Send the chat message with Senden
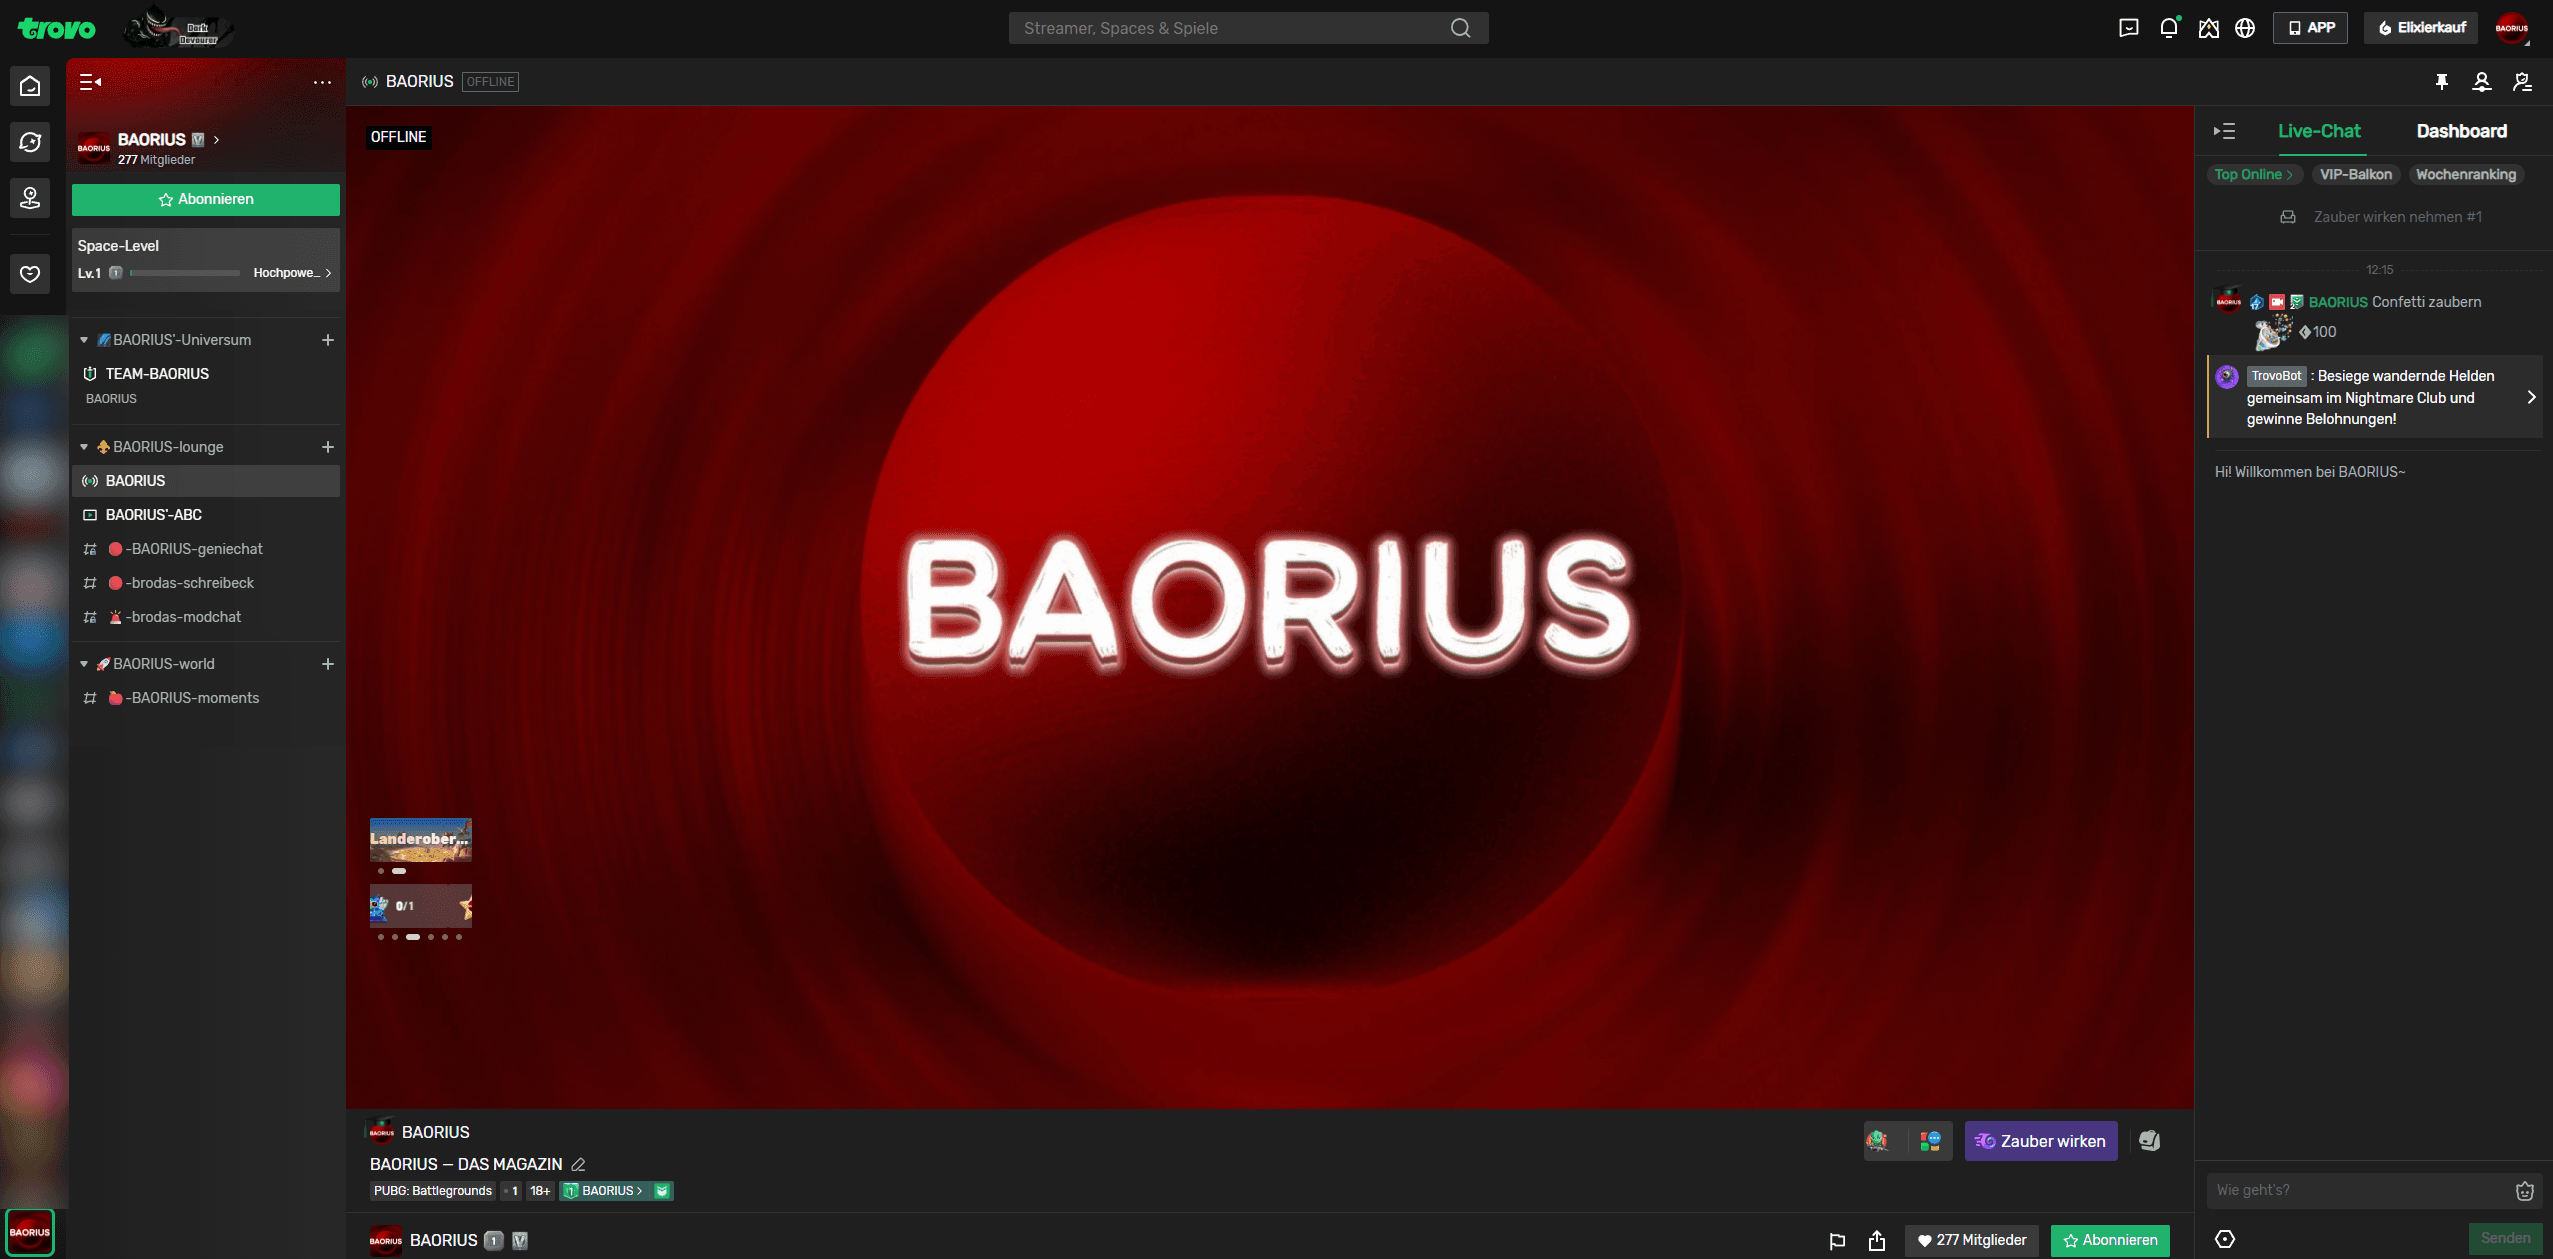The width and height of the screenshot is (2553, 1259). 2505,1238
